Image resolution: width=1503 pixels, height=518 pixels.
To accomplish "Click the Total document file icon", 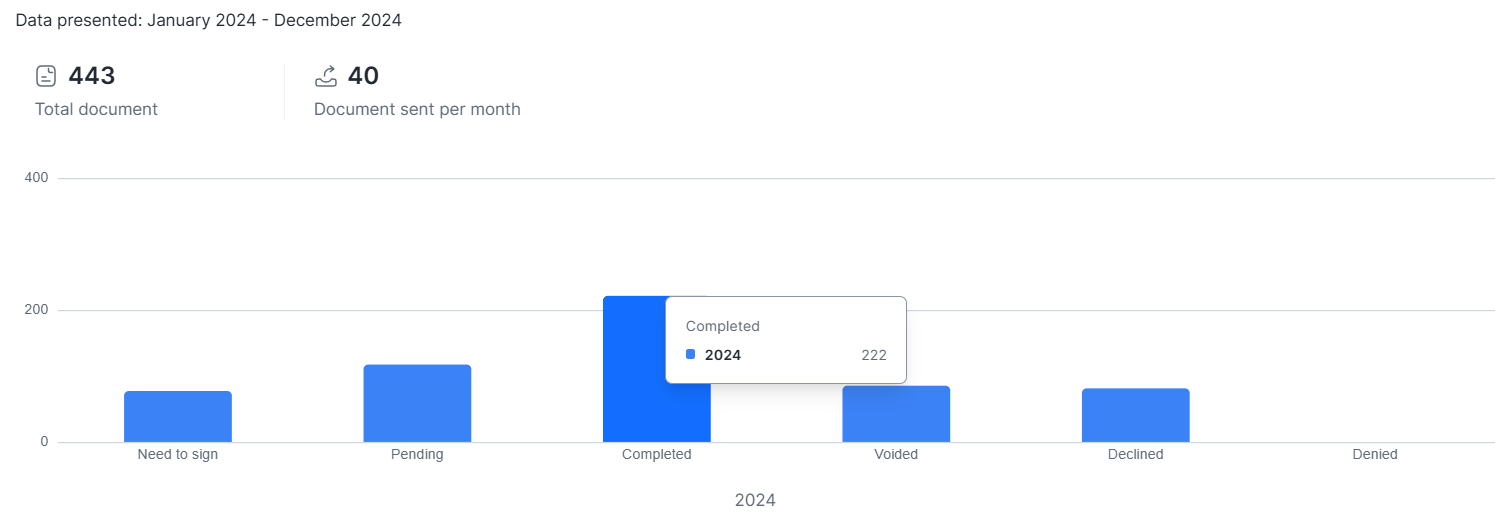I will tap(46, 76).
